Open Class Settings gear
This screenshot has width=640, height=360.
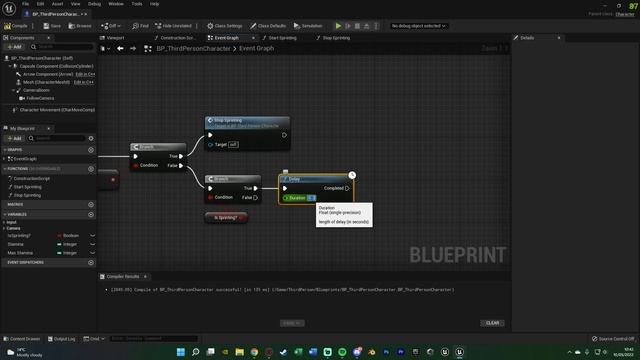(x=224, y=26)
